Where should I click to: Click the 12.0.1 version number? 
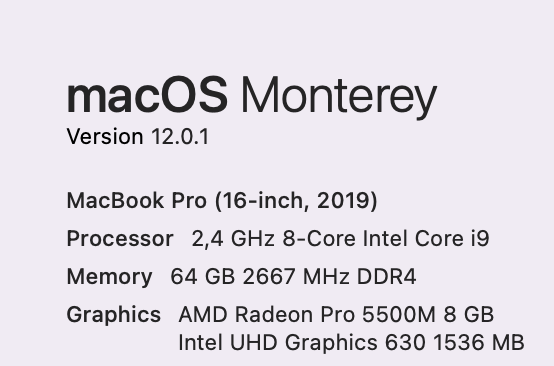point(180,136)
